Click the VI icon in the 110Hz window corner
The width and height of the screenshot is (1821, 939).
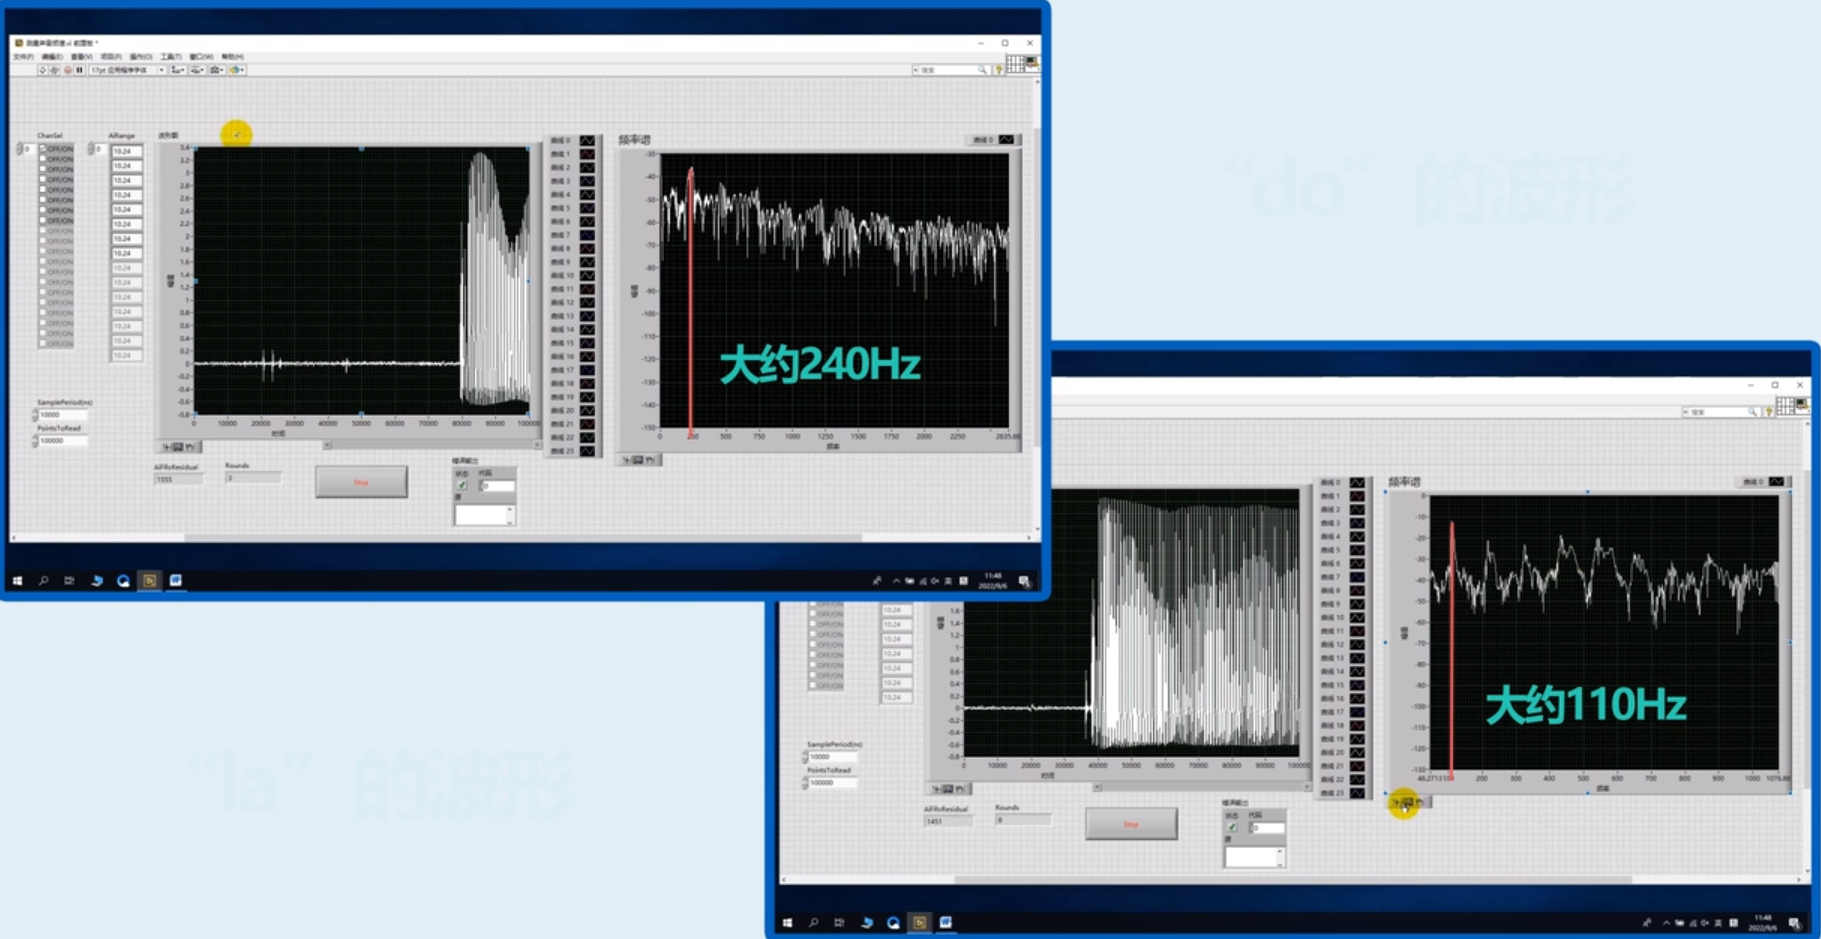click(1801, 406)
